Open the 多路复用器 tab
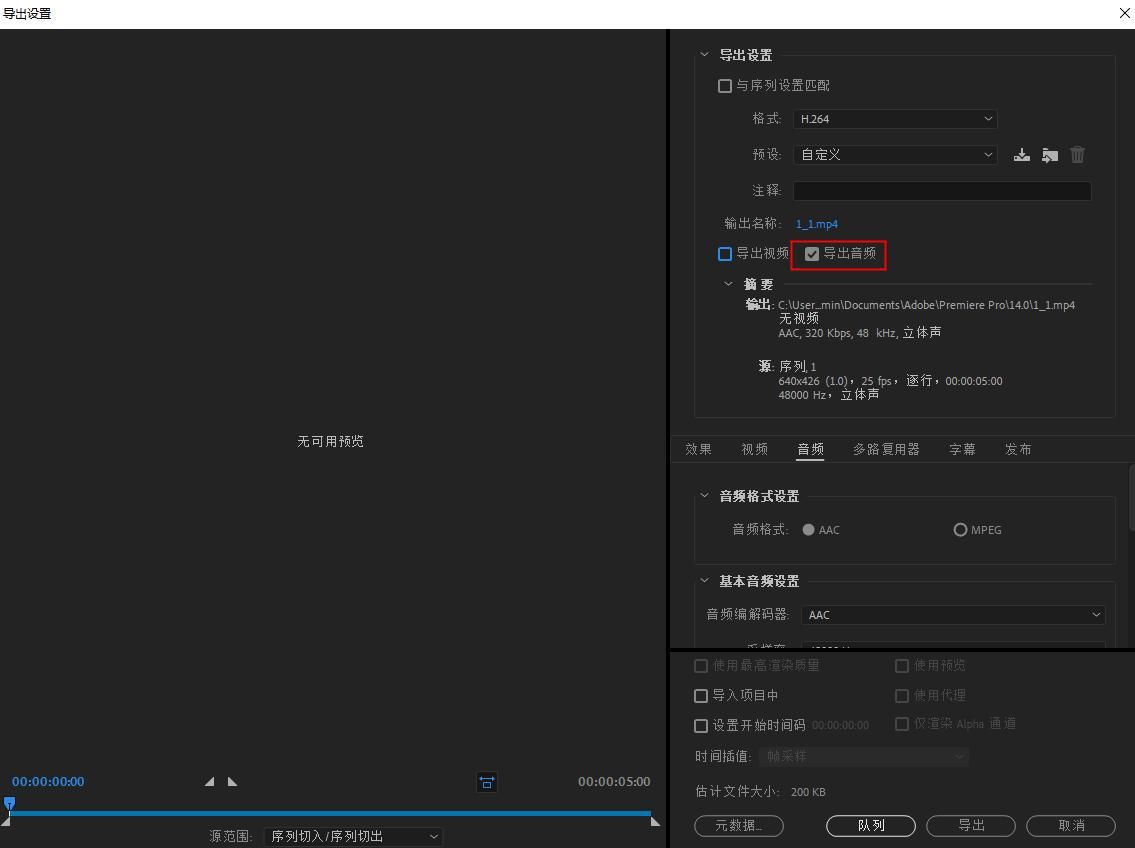1135x848 pixels. point(886,449)
